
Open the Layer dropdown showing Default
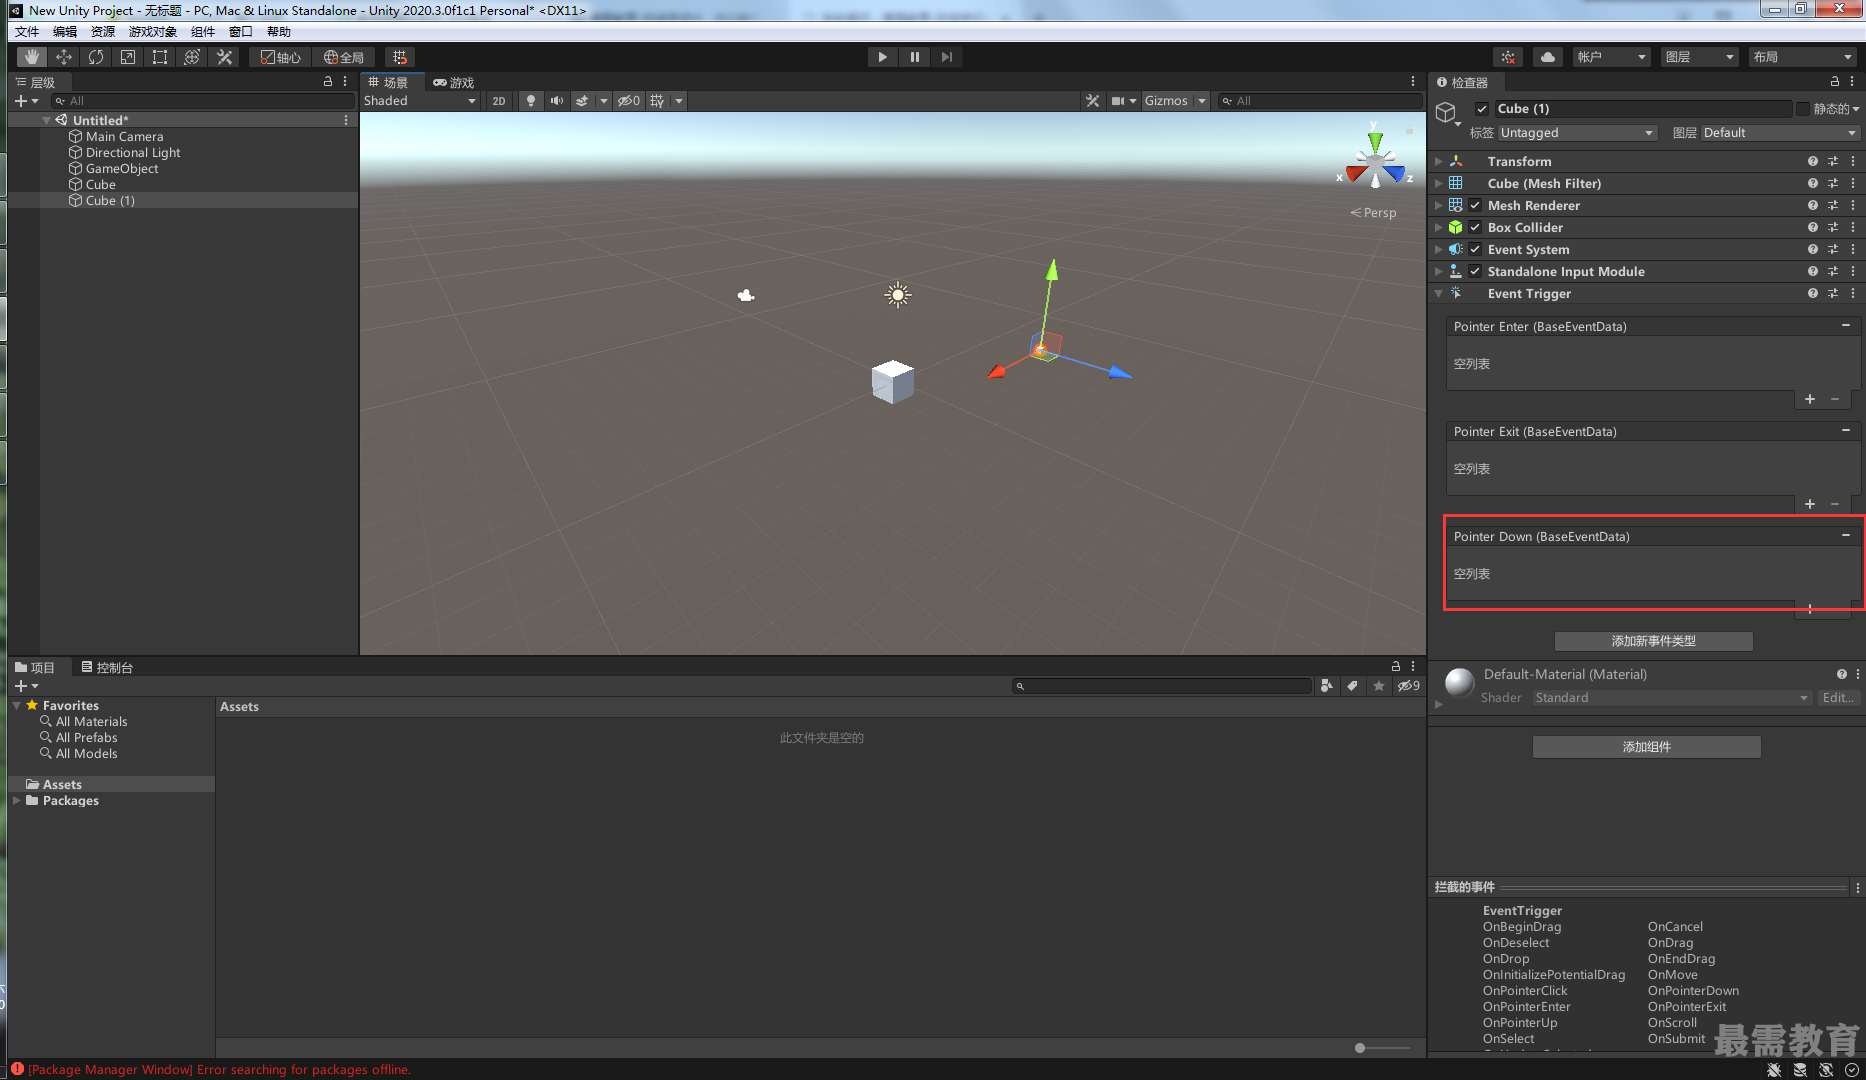point(1780,133)
